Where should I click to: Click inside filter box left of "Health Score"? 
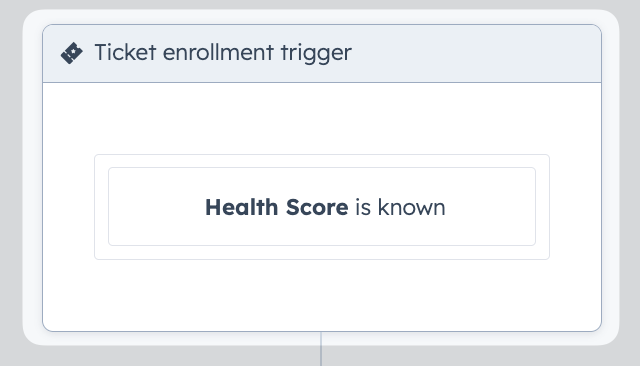(156, 206)
